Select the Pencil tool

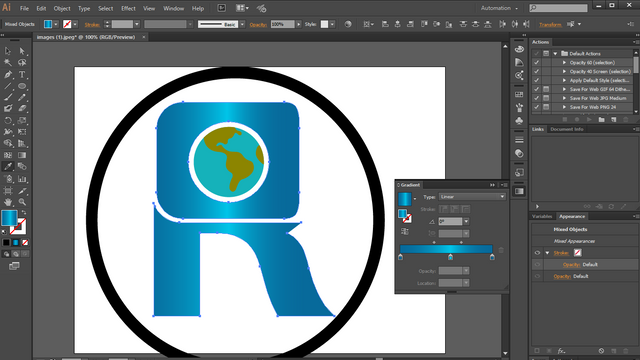(22, 97)
